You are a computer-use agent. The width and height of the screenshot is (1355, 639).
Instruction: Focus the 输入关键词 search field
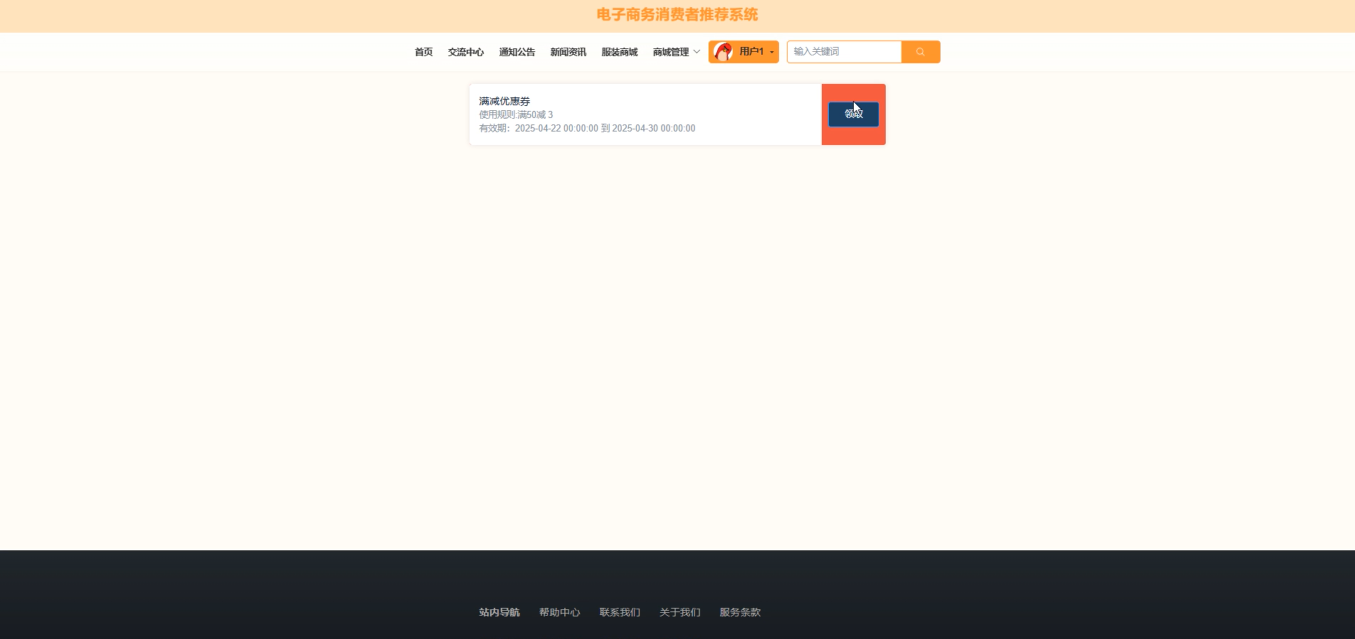(x=844, y=52)
